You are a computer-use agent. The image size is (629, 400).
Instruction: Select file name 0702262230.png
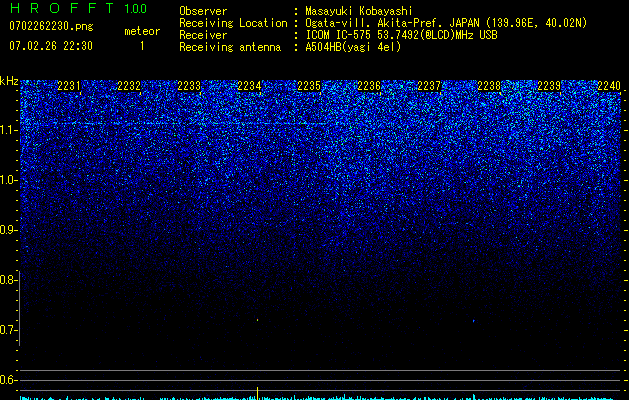pos(51,26)
